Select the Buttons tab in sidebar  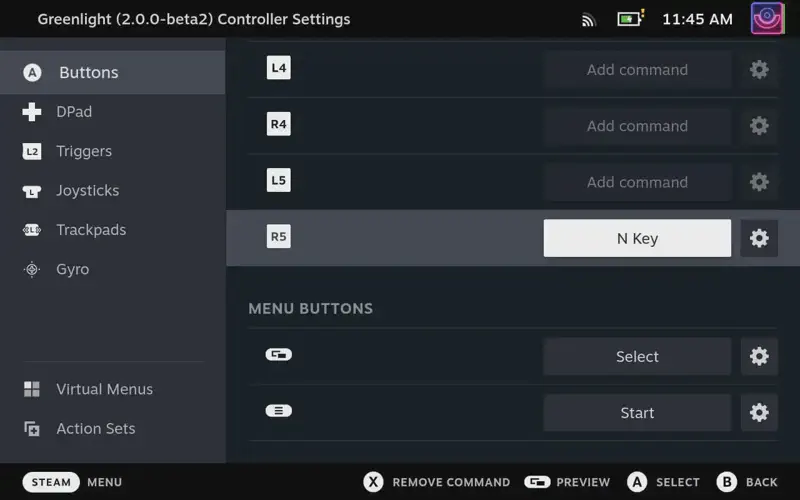88,73
